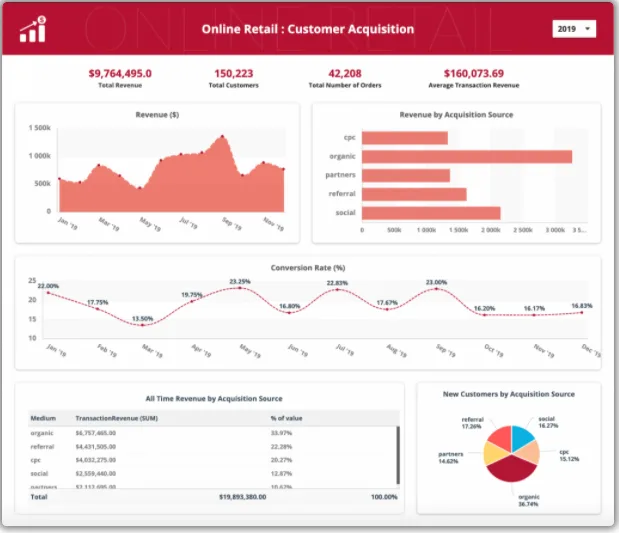This screenshot has width=619, height=533.
Task: Click the Total Revenue value $9,764,495.0
Action: [x=120, y=73]
